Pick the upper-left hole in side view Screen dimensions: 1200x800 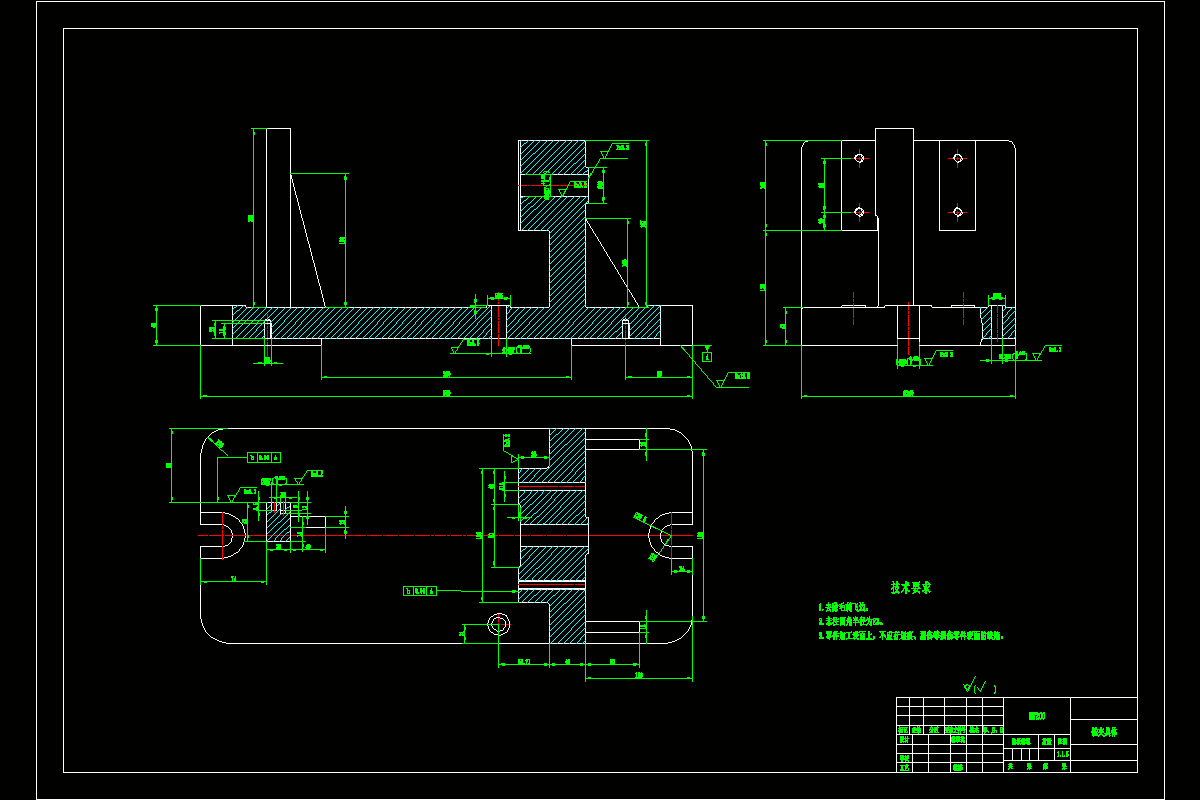pos(859,157)
